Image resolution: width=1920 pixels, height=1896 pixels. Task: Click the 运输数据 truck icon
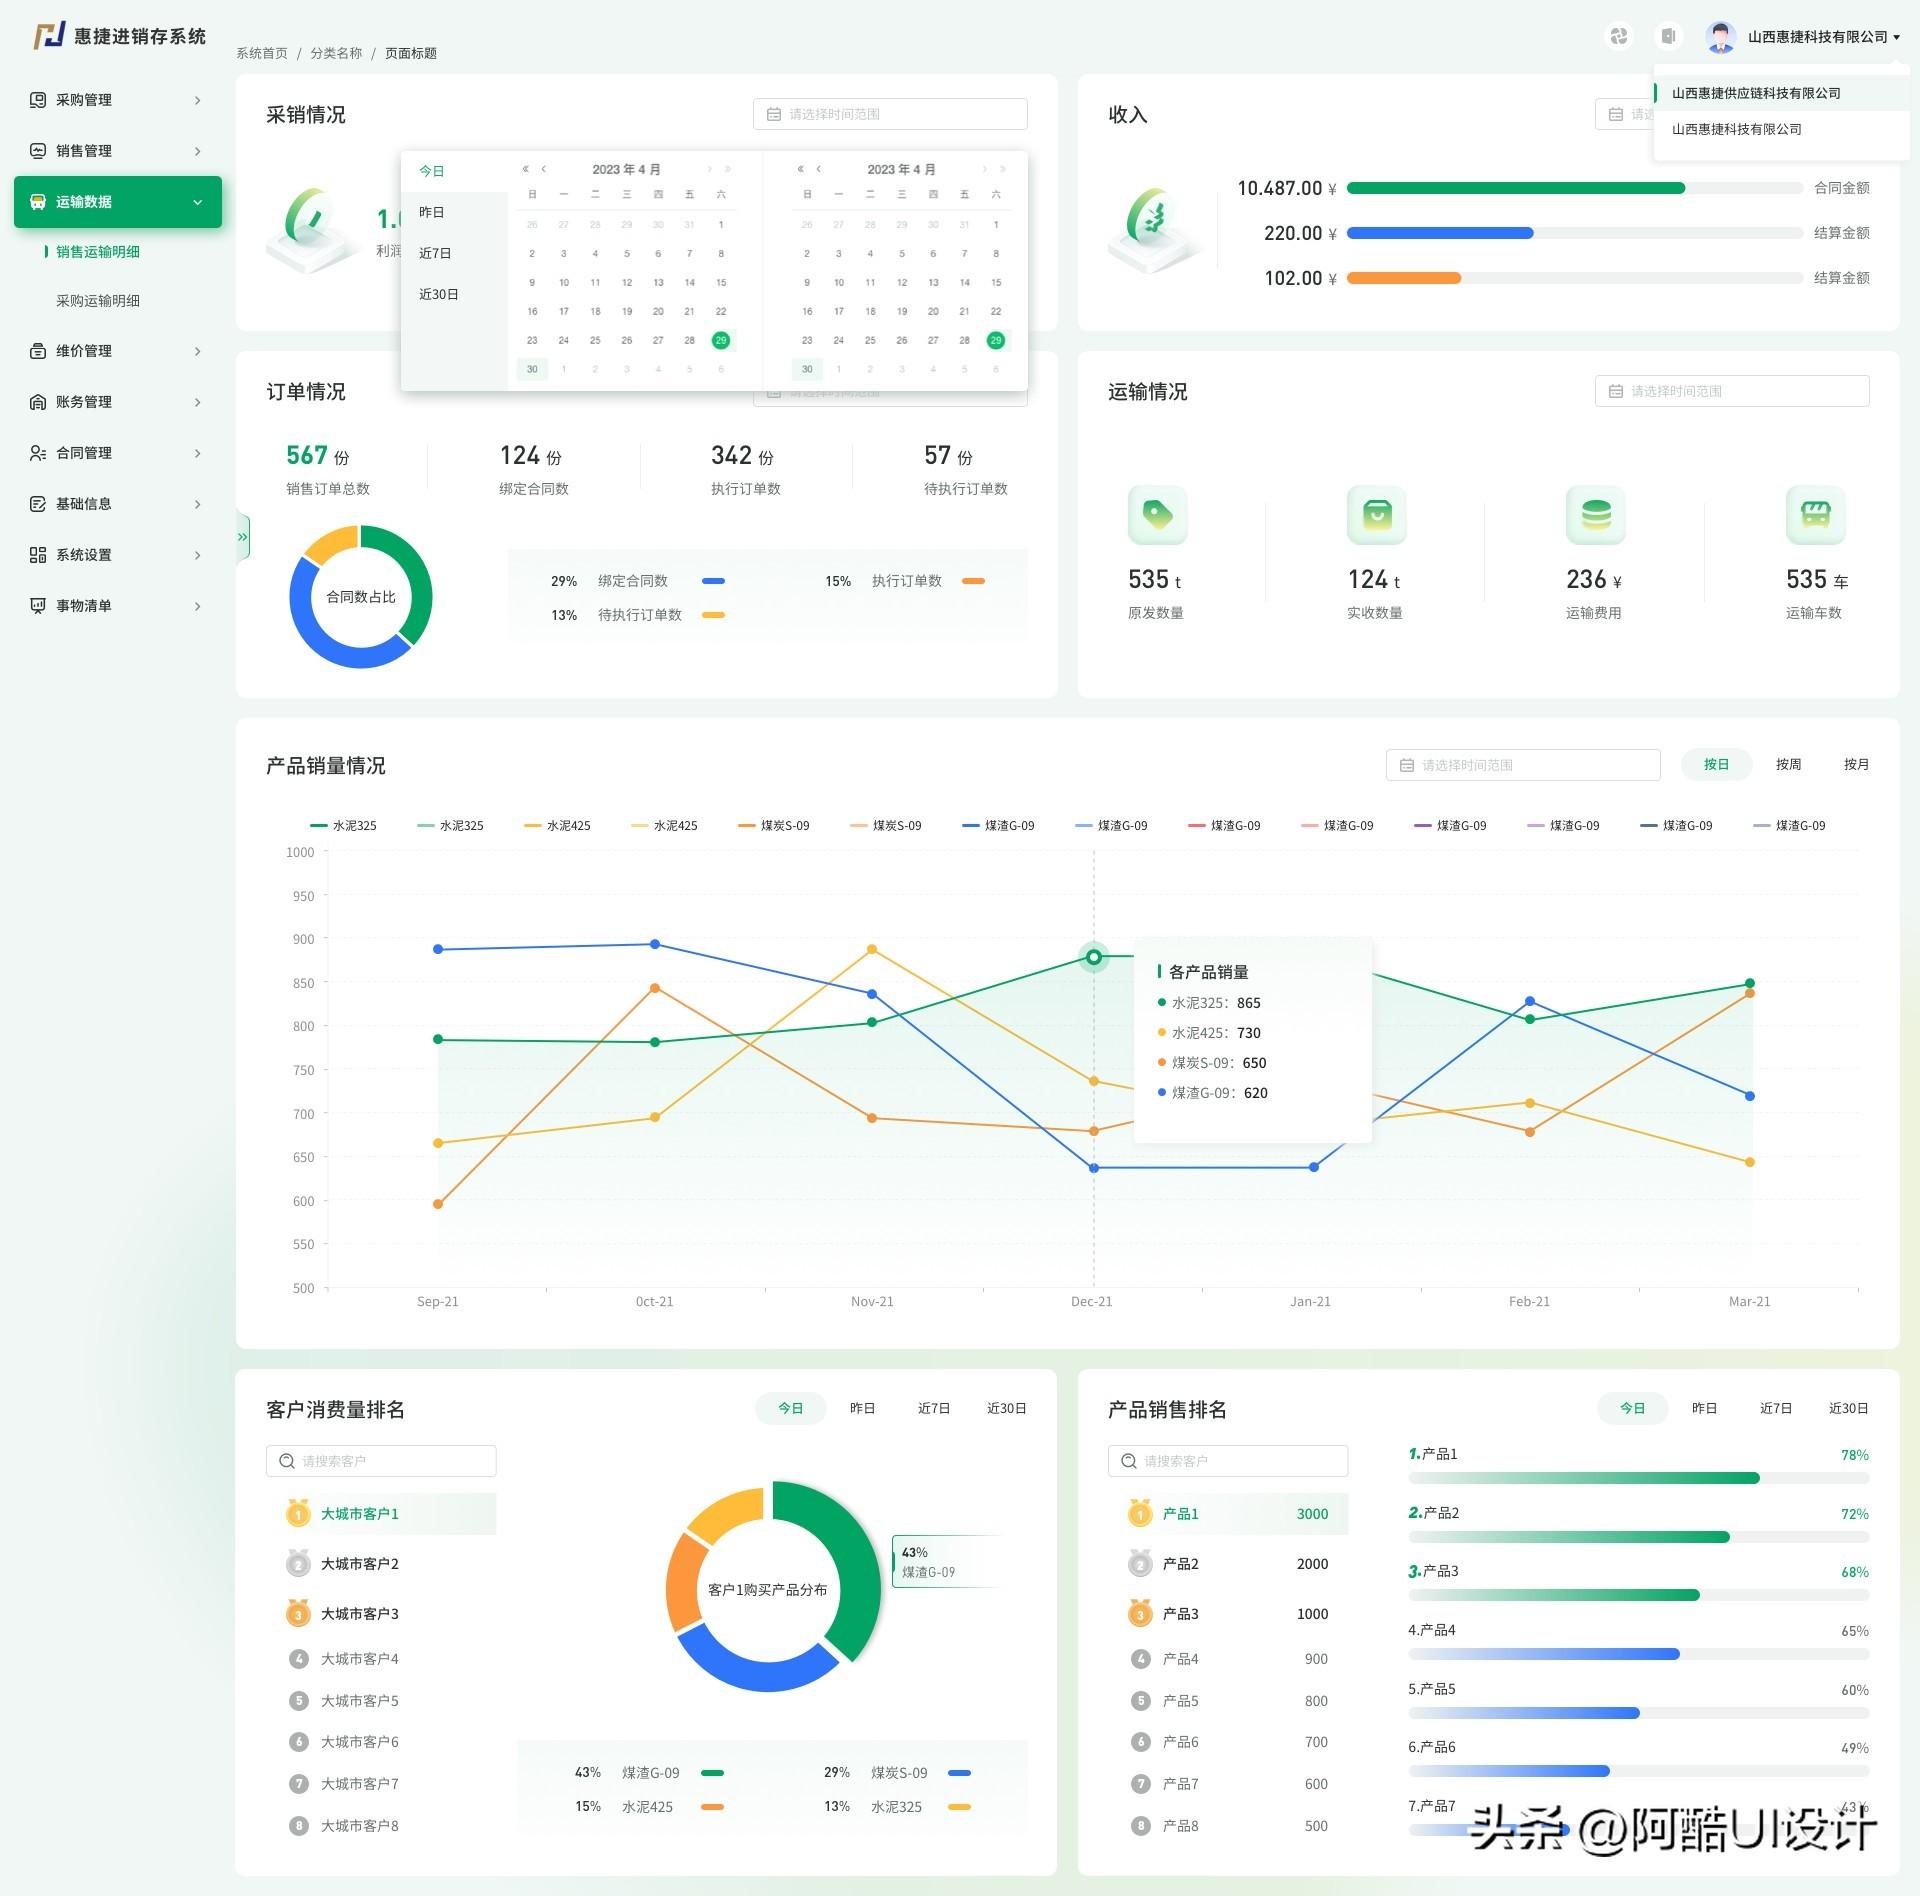[x=38, y=202]
